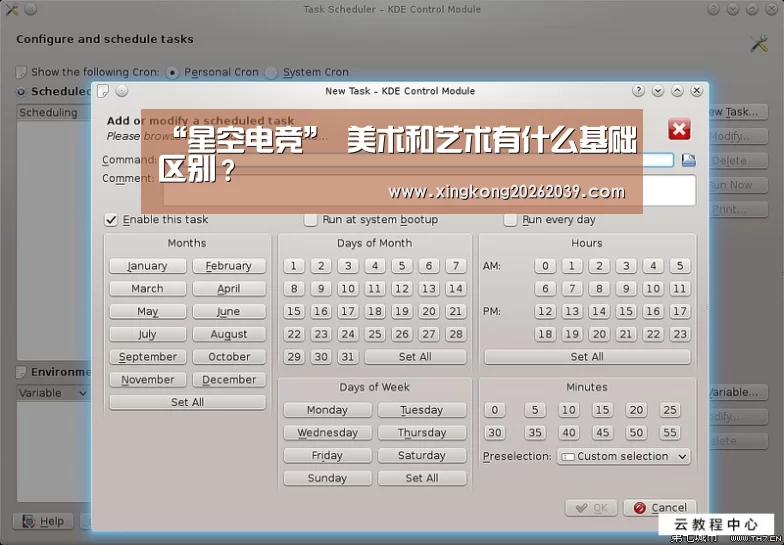Click Delete button in Task Scheduler
This screenshot has width=784, height=545.
[x=738, y=161]
